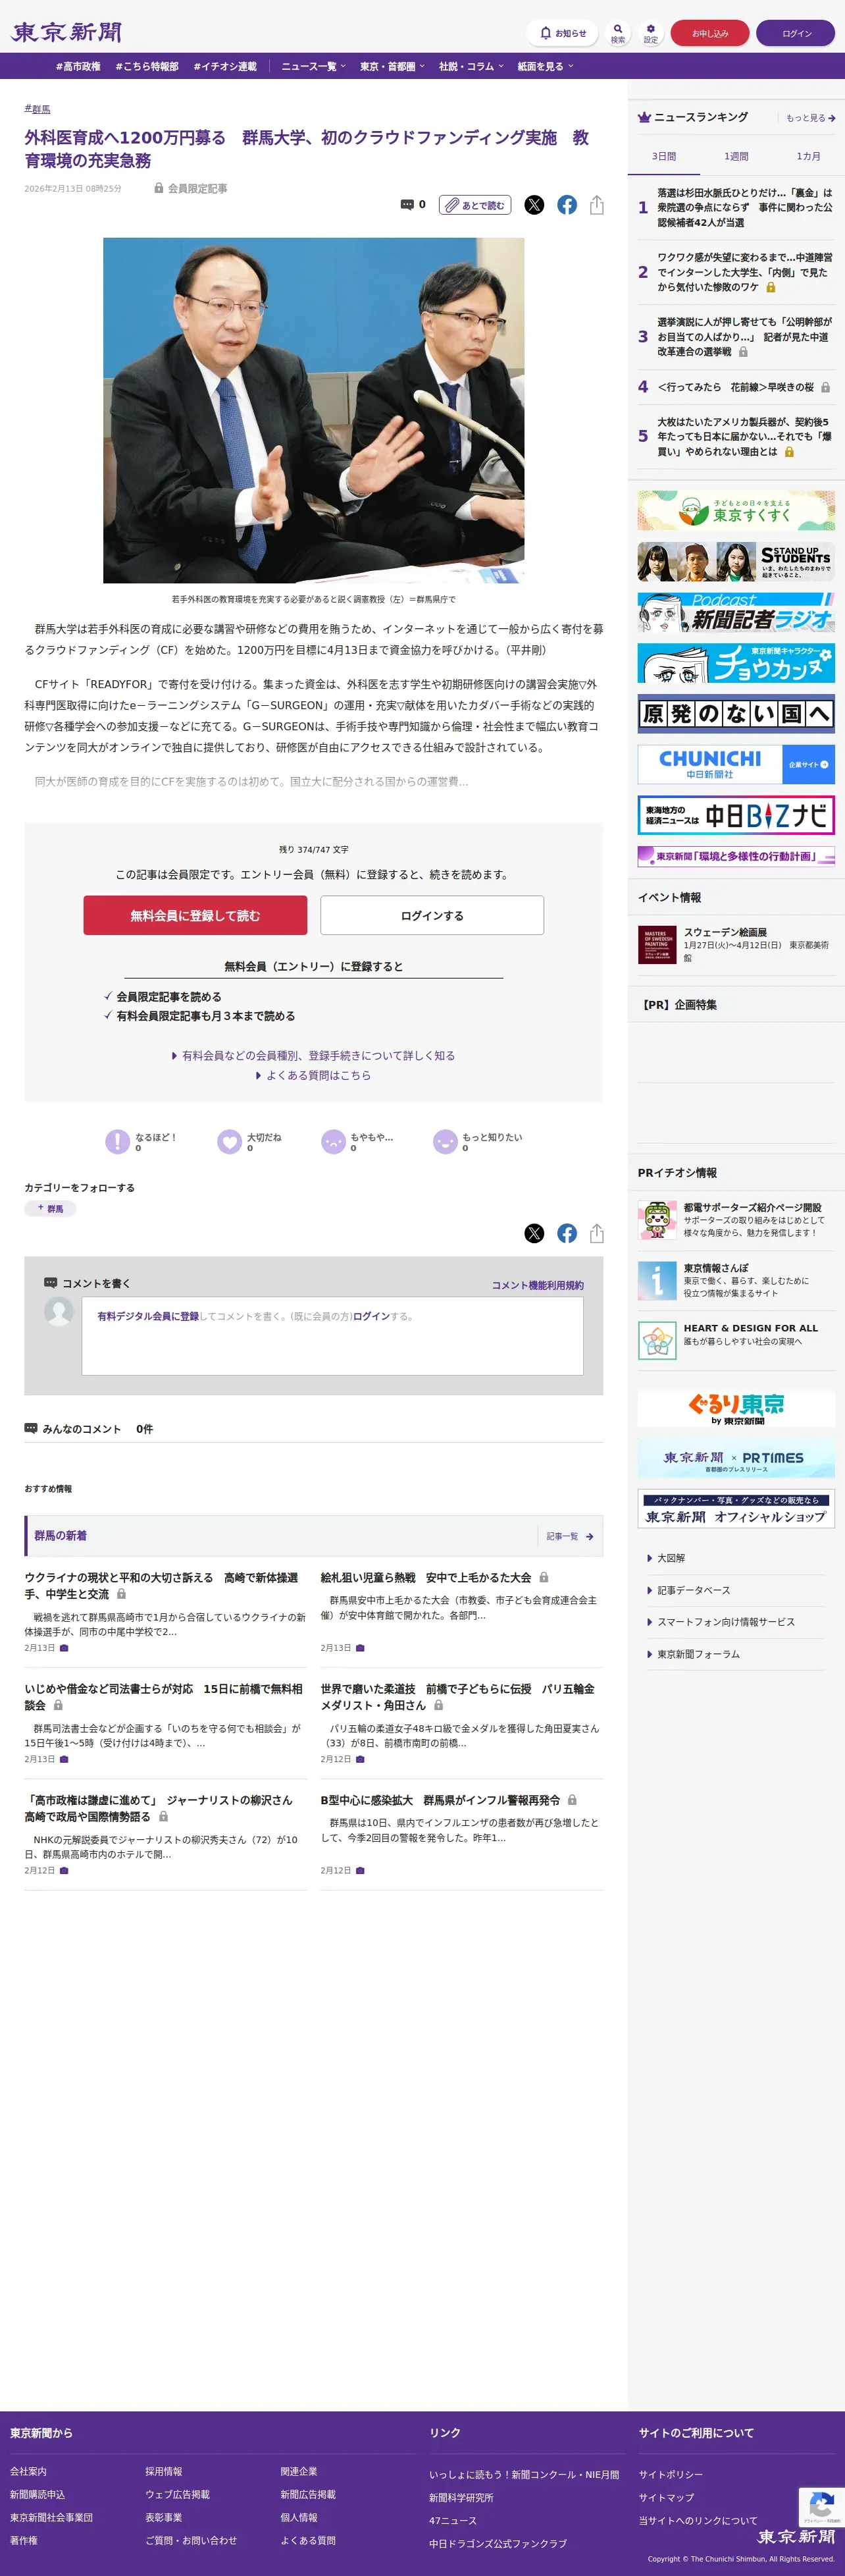Click the crown icon by ニュースランキング
Viewport: 845px width, 2576px height.
coord(644,118)
